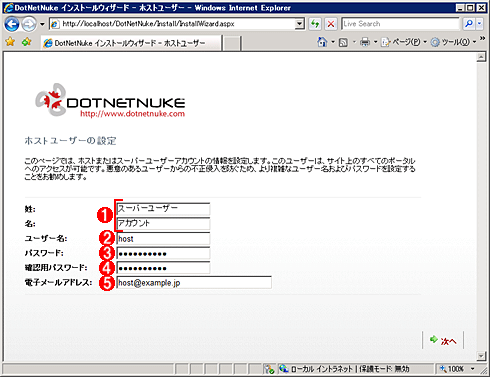Viewport: 490px width, 377px height.
Task: Click the red Stop loading icon
Action: tap(331, 24)
